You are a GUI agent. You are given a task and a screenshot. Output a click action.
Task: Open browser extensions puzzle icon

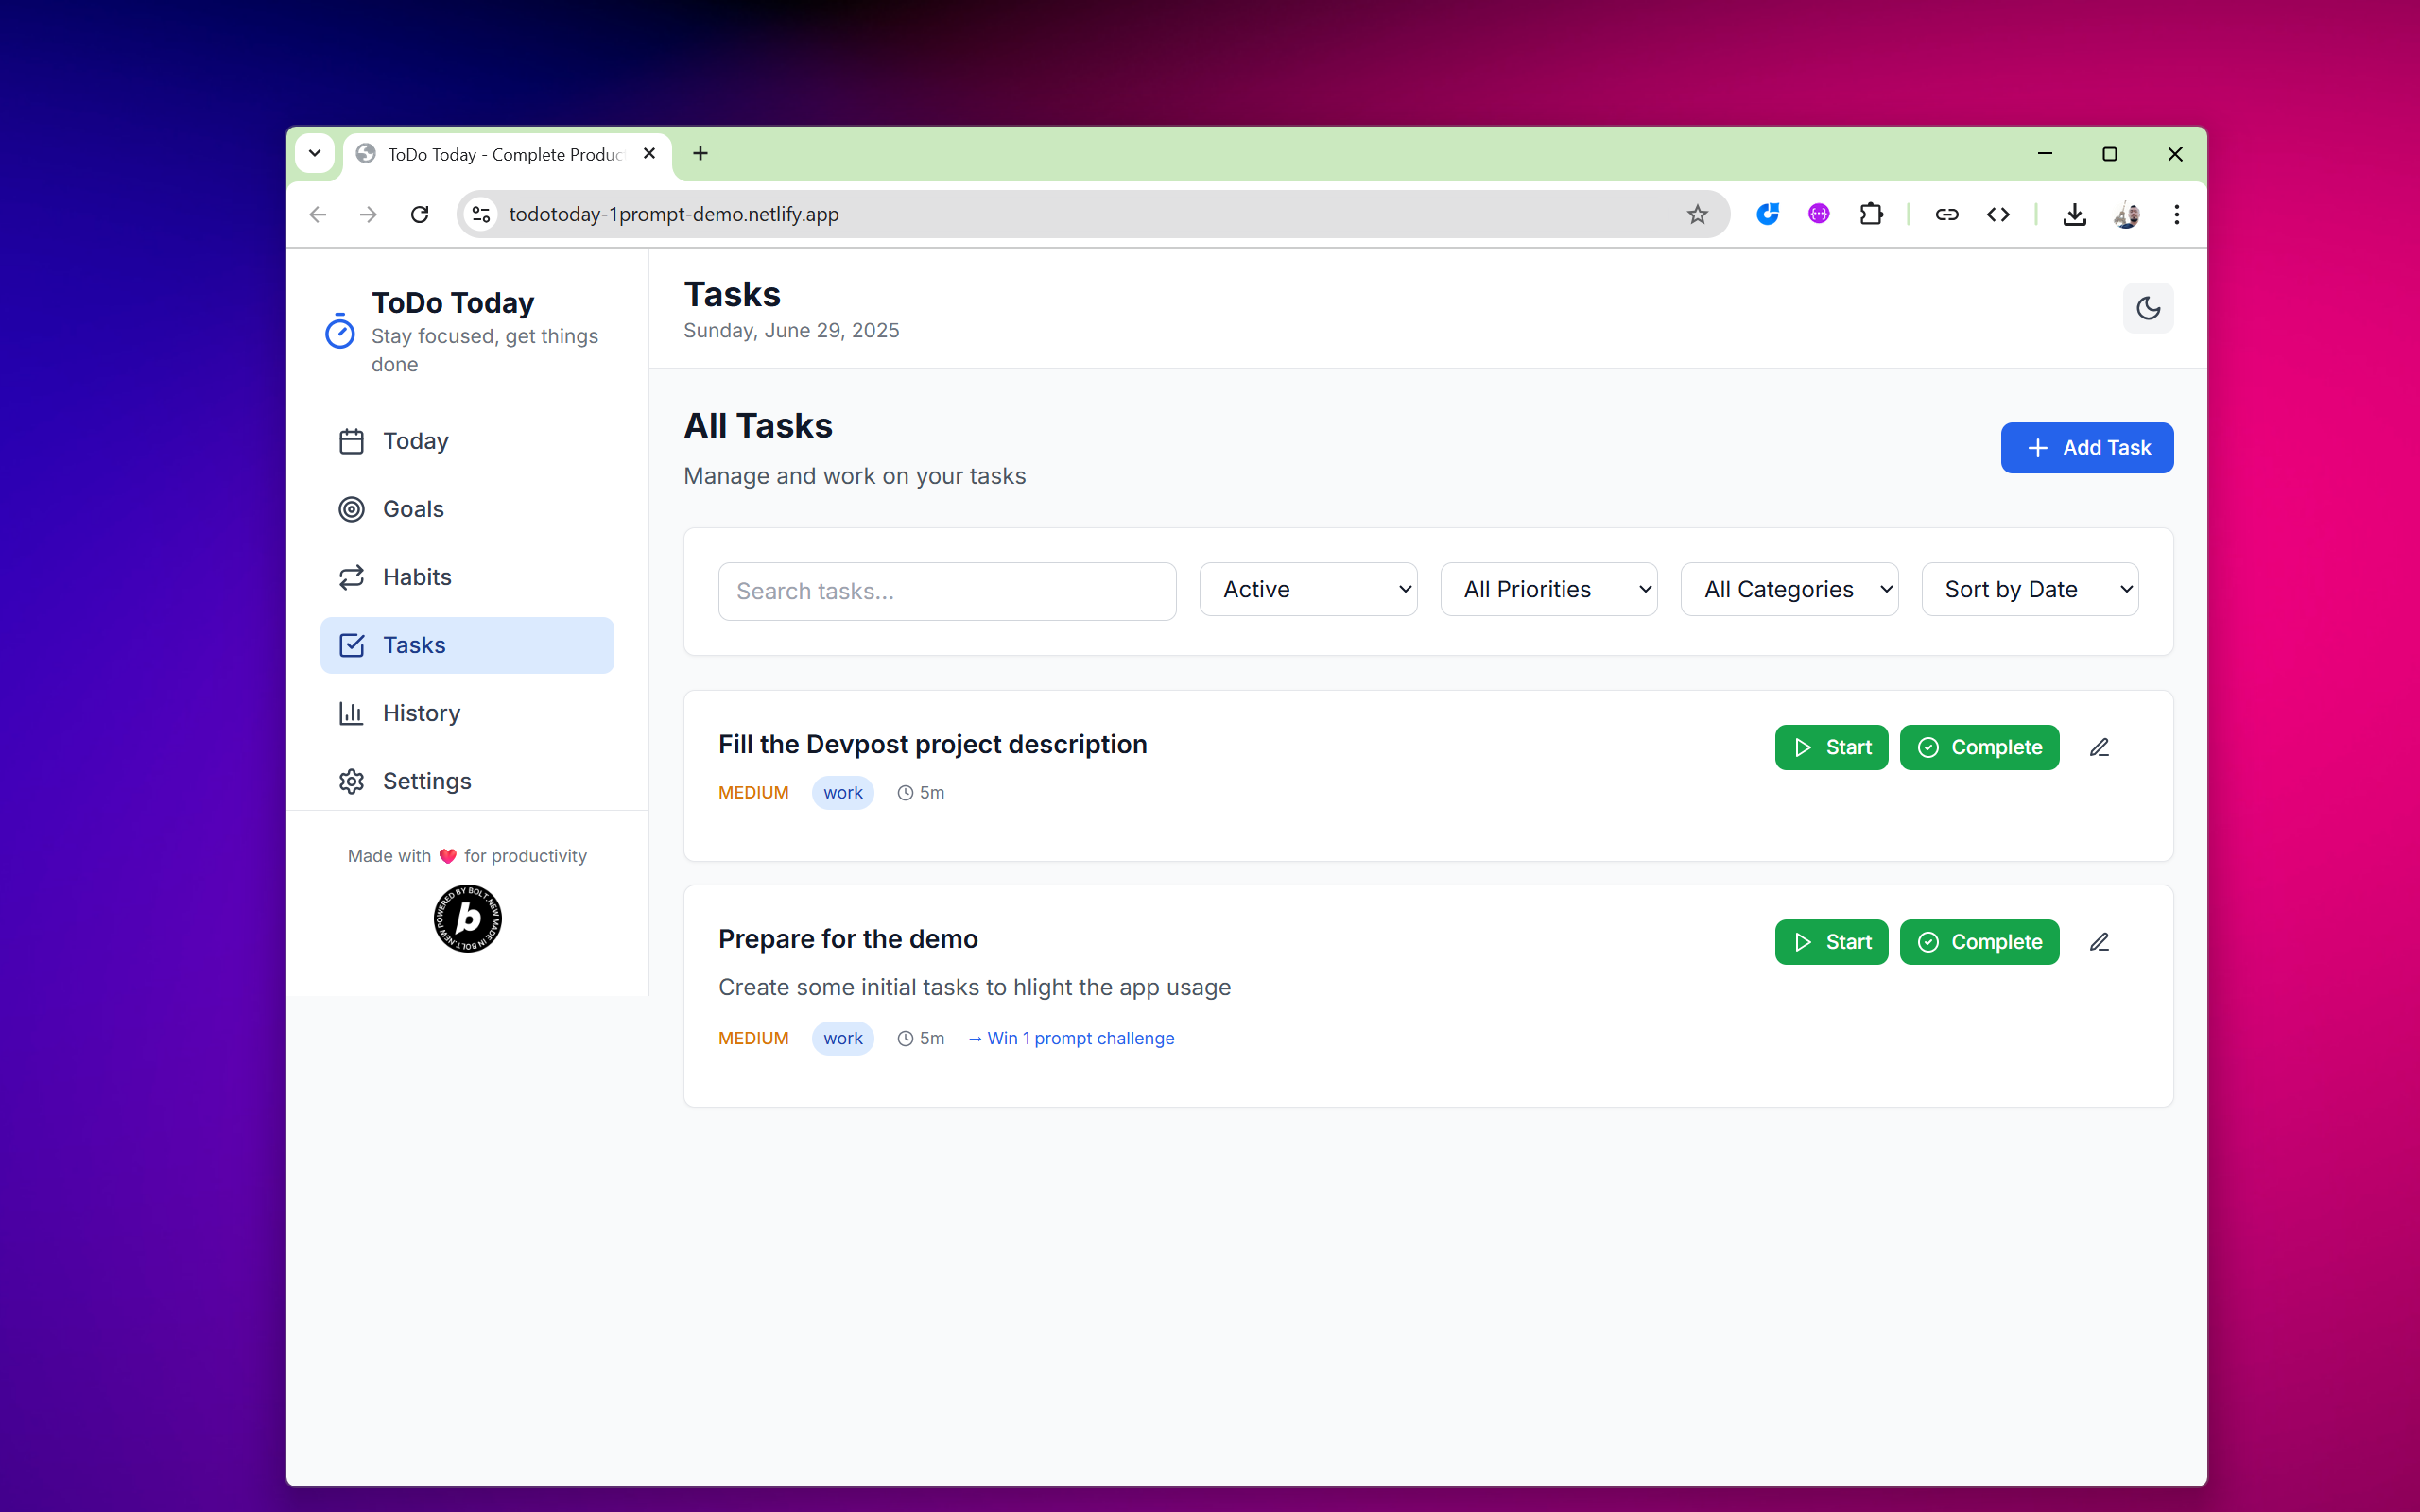point(1870,214)
